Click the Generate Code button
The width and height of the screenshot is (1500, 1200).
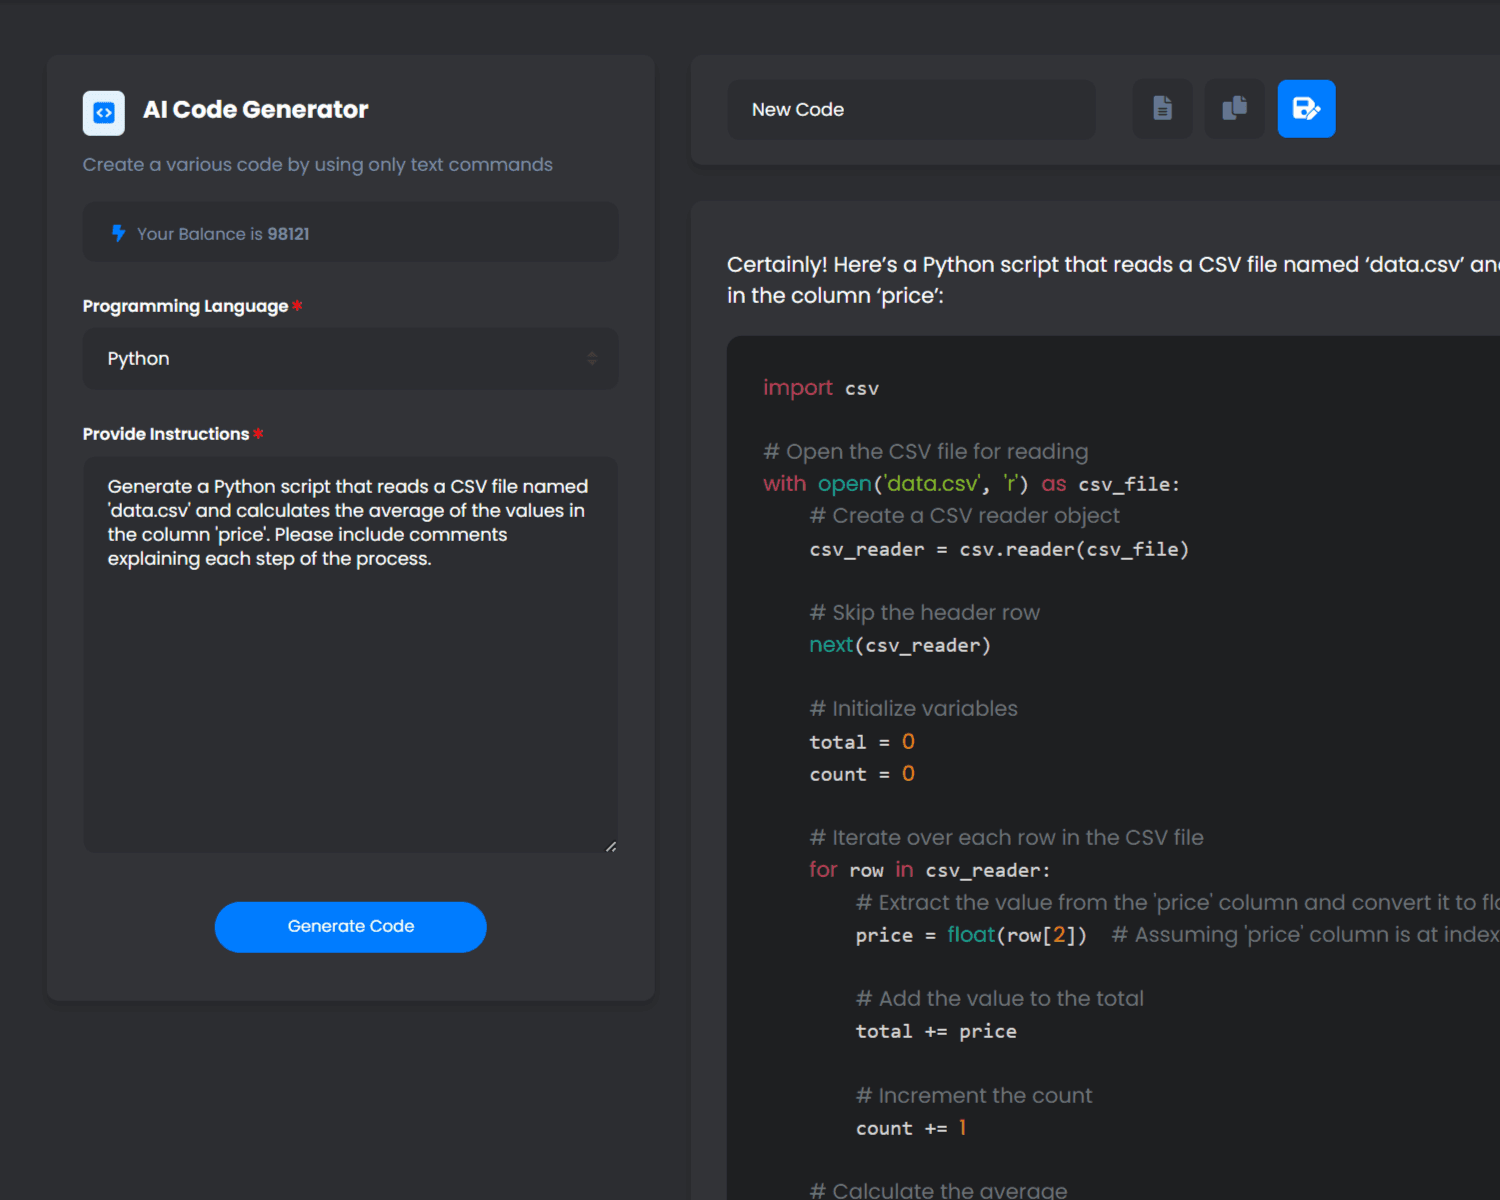[x=350, y=927]
